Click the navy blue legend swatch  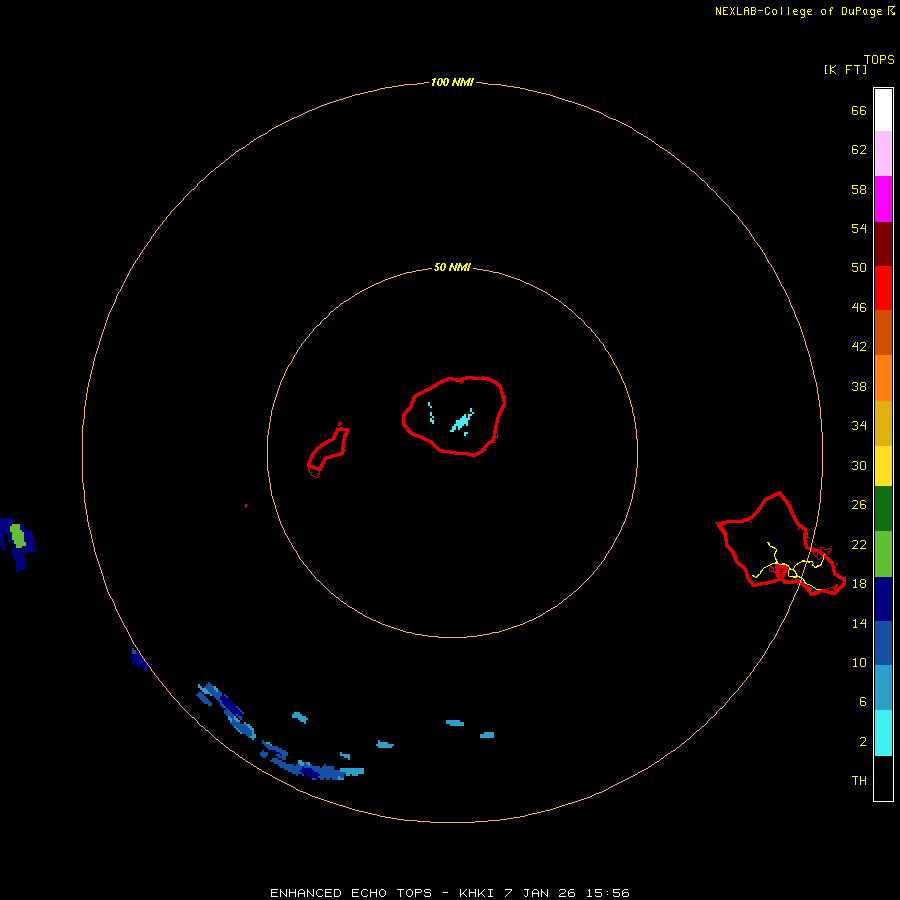coord(883,599)
